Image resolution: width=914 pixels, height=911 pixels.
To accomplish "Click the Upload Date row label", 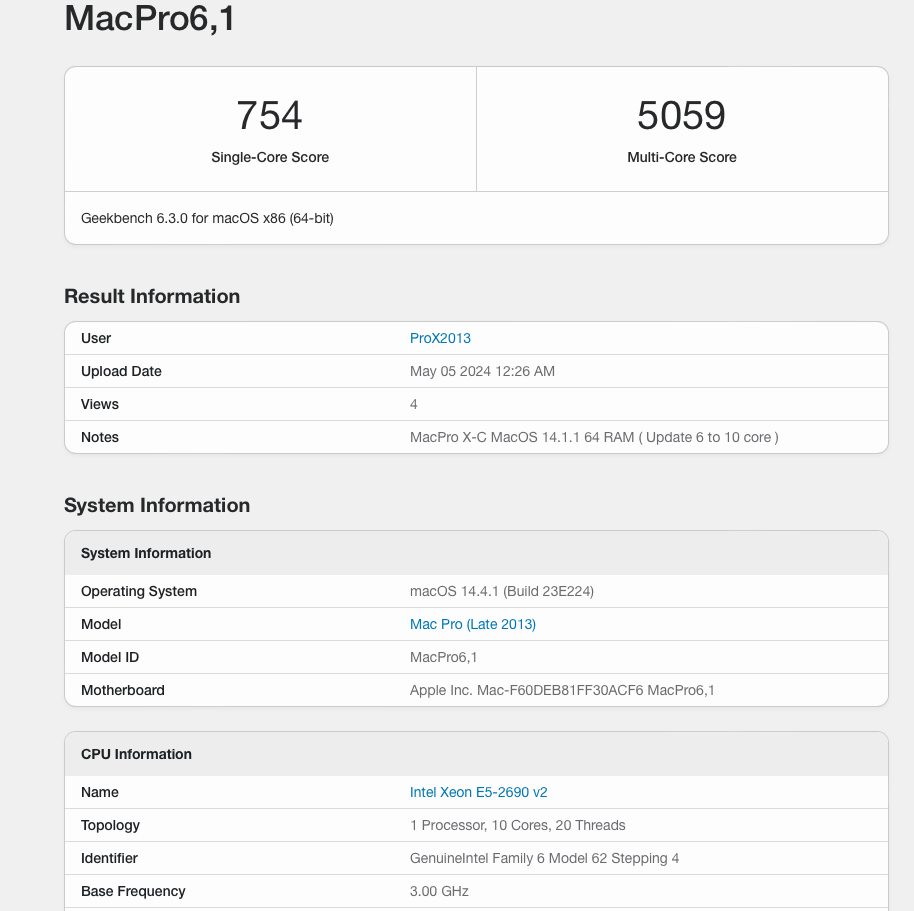I will [121, 371].
